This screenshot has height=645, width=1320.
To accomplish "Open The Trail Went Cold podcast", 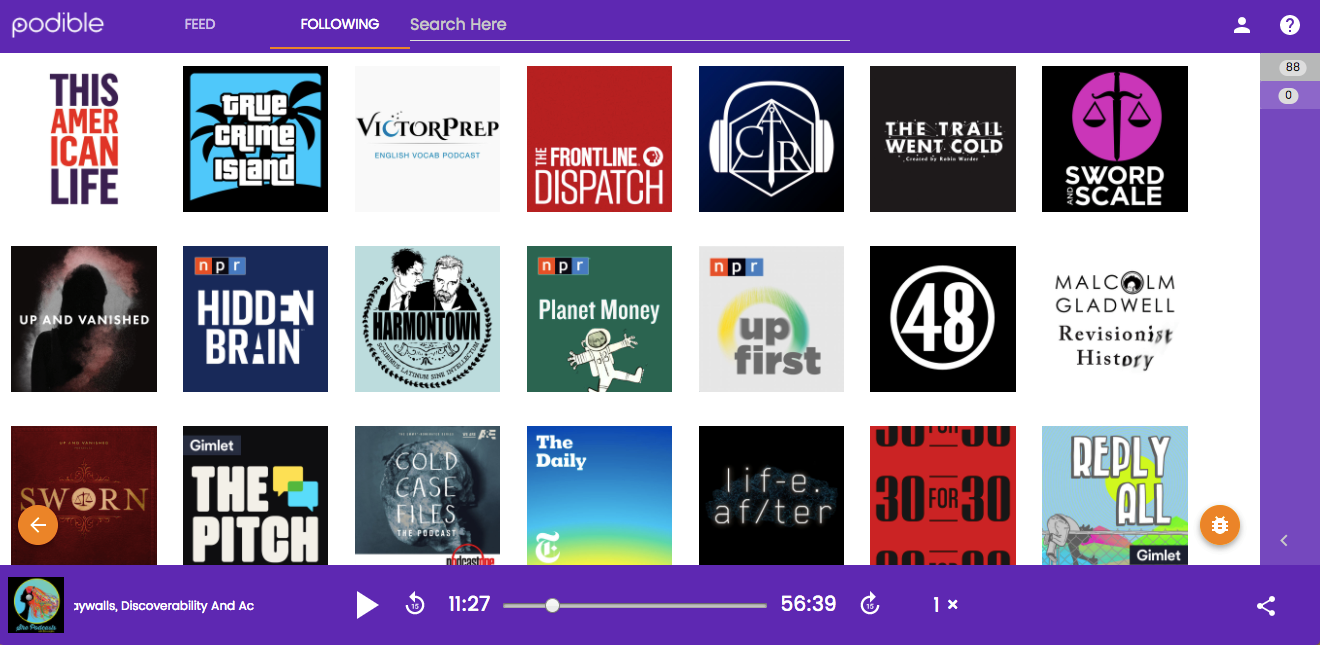I will 943,139.
